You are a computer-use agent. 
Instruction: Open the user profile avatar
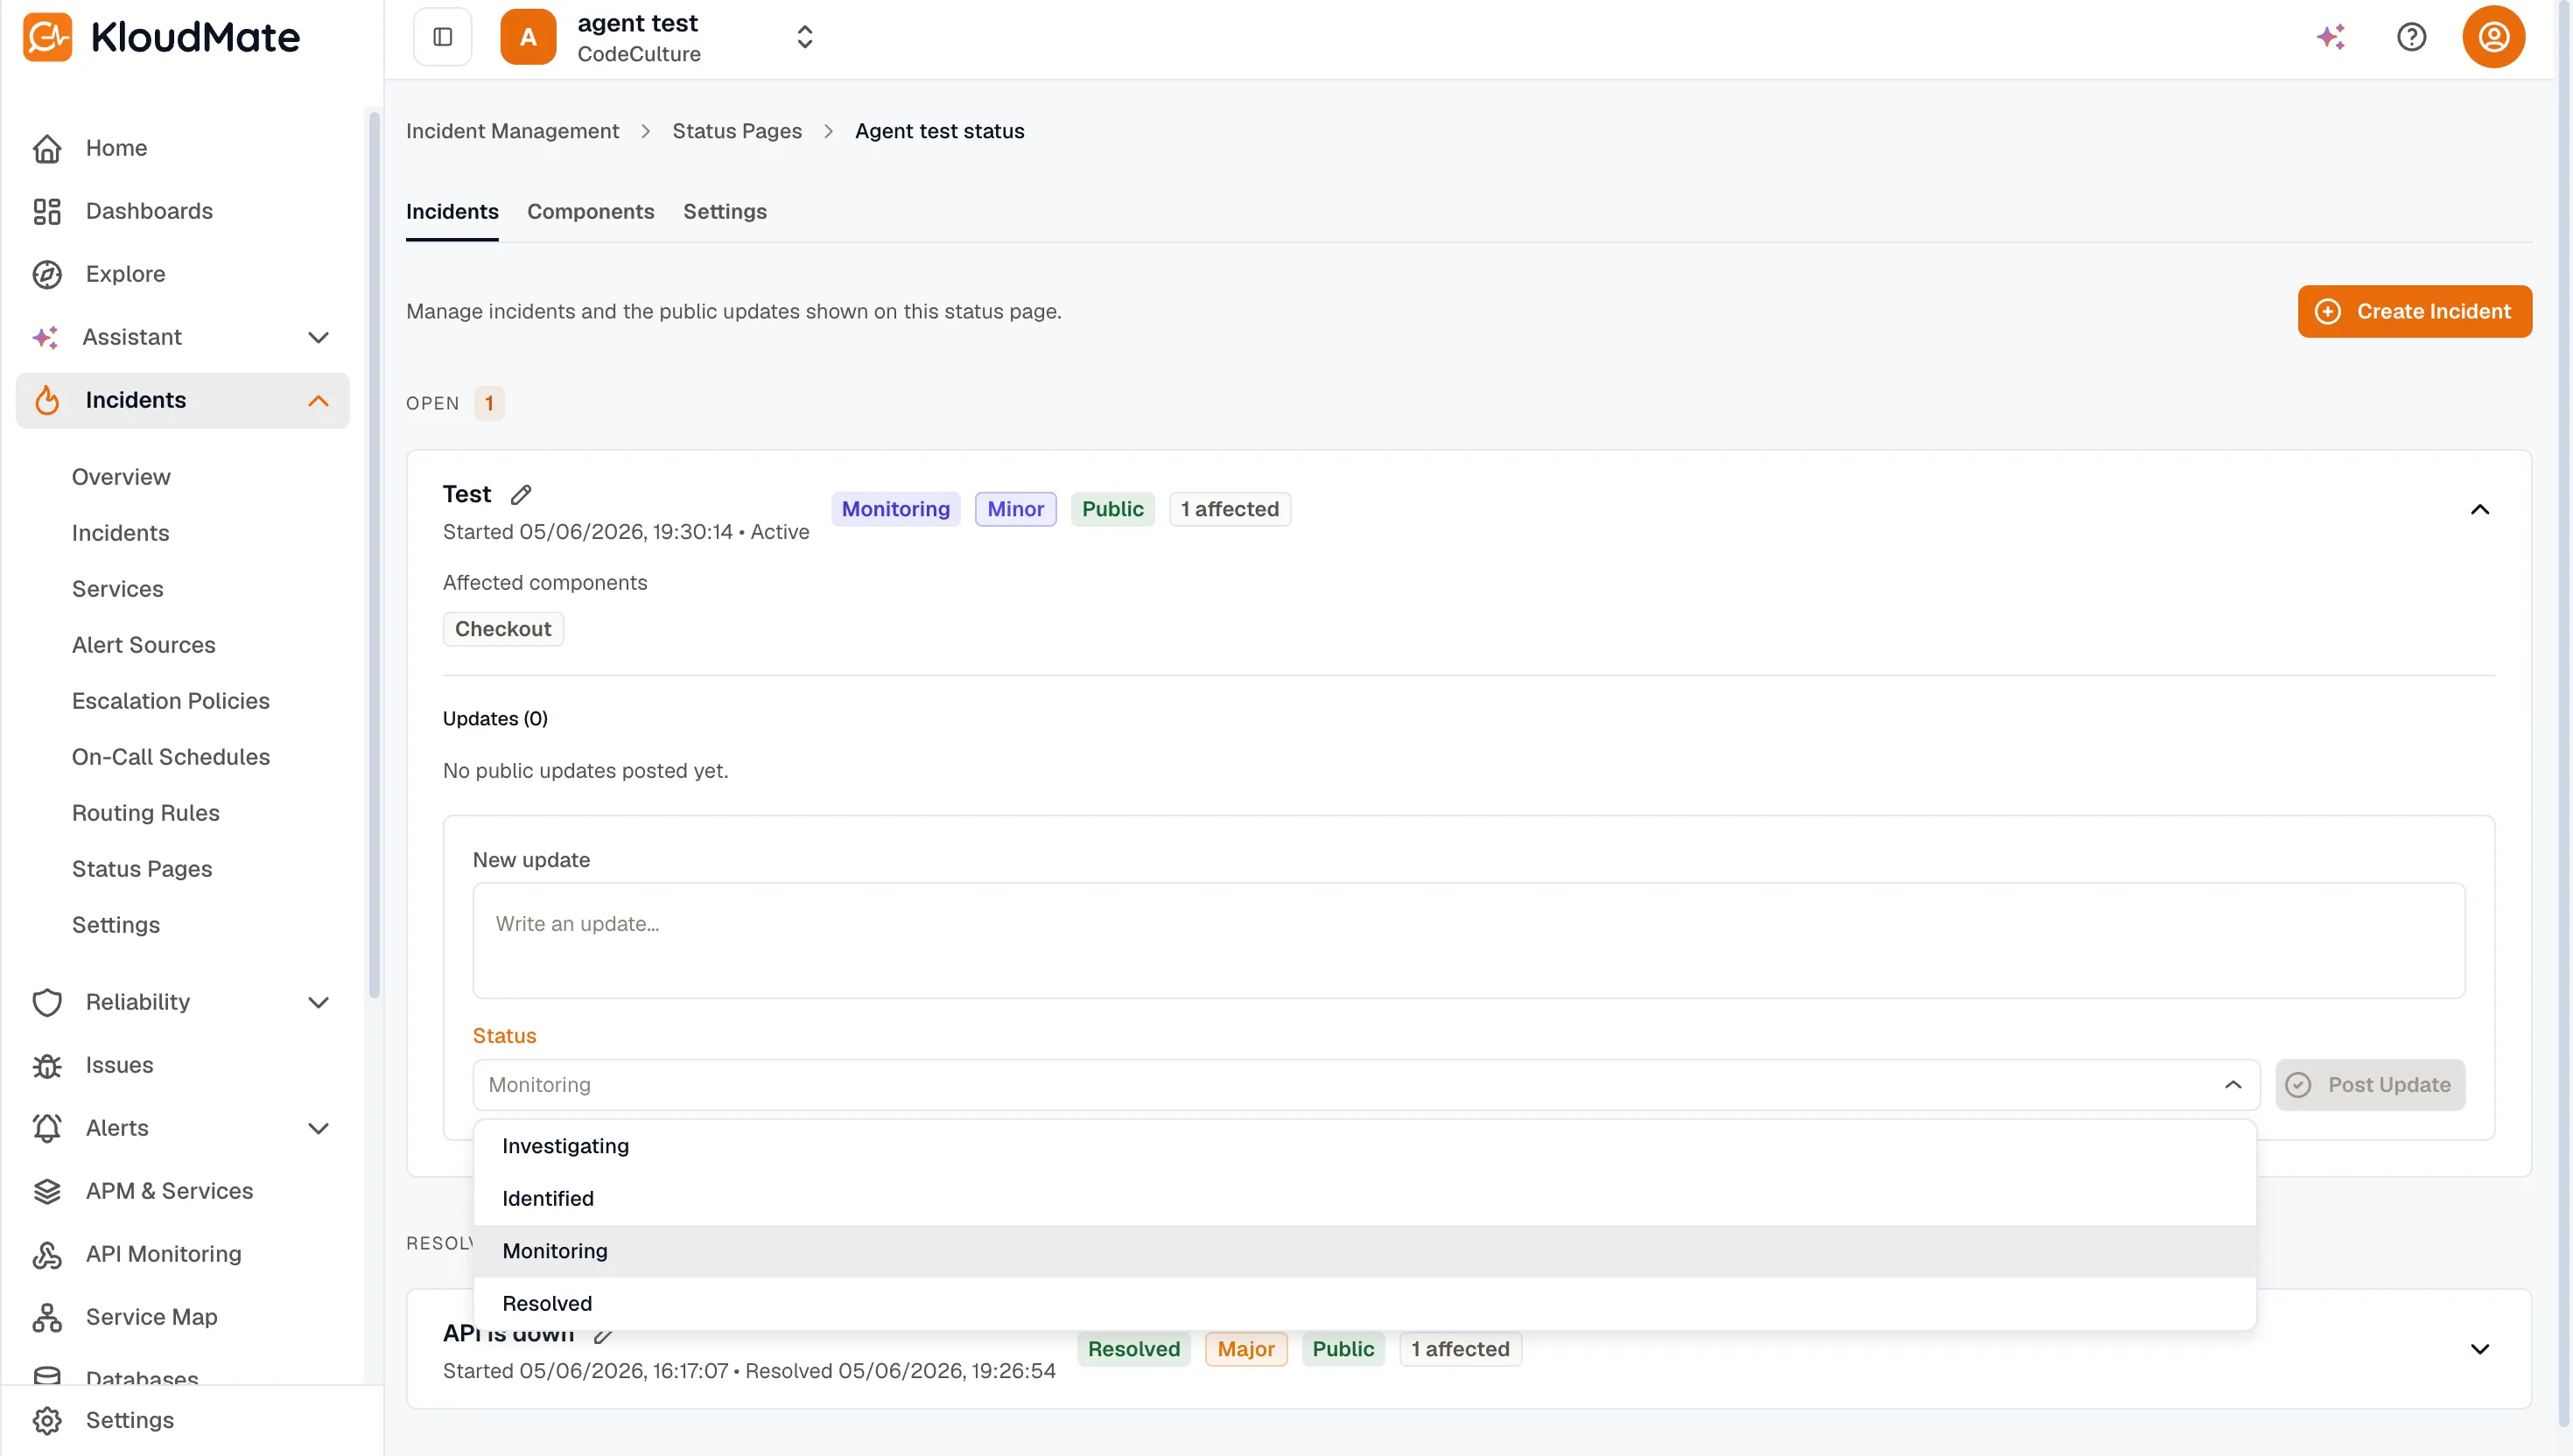2493,37
